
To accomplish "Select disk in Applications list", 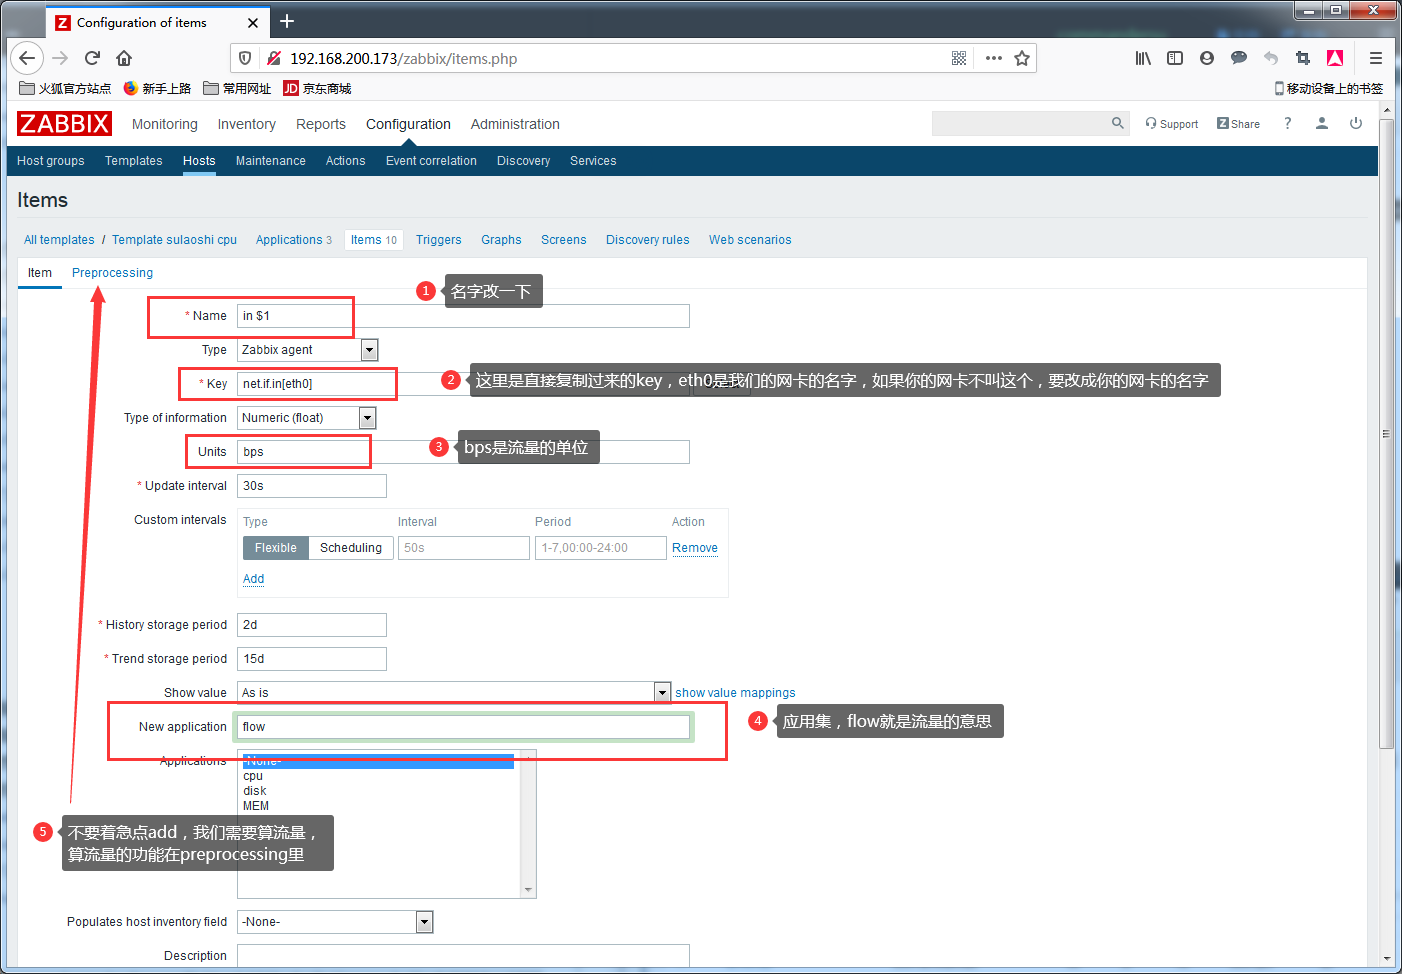I will pyautogui.click(x=378, y=791).
